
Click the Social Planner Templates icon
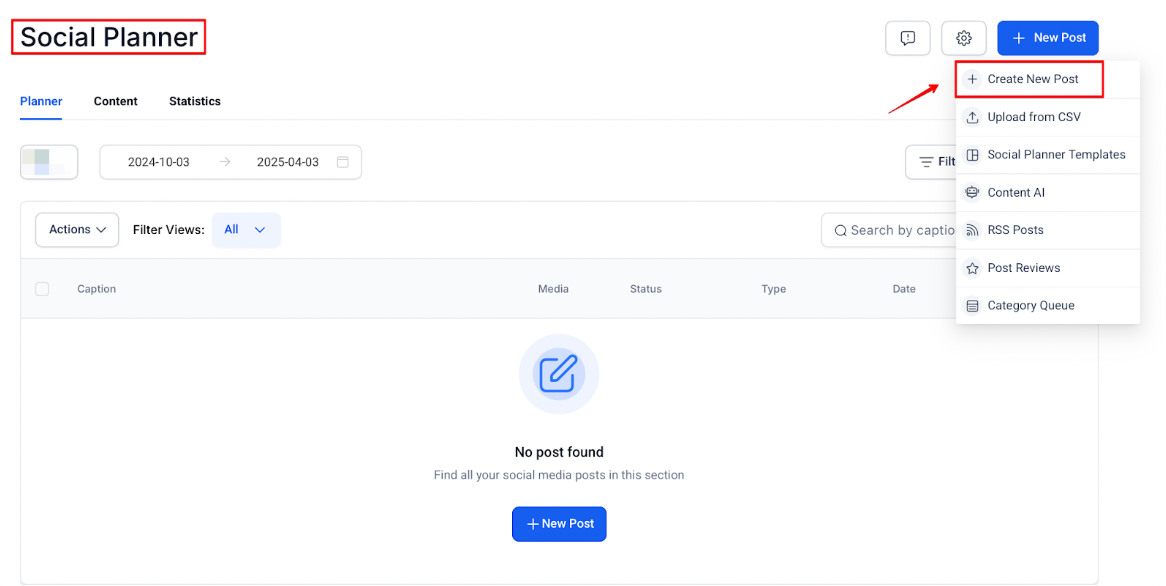coord(972,155)
